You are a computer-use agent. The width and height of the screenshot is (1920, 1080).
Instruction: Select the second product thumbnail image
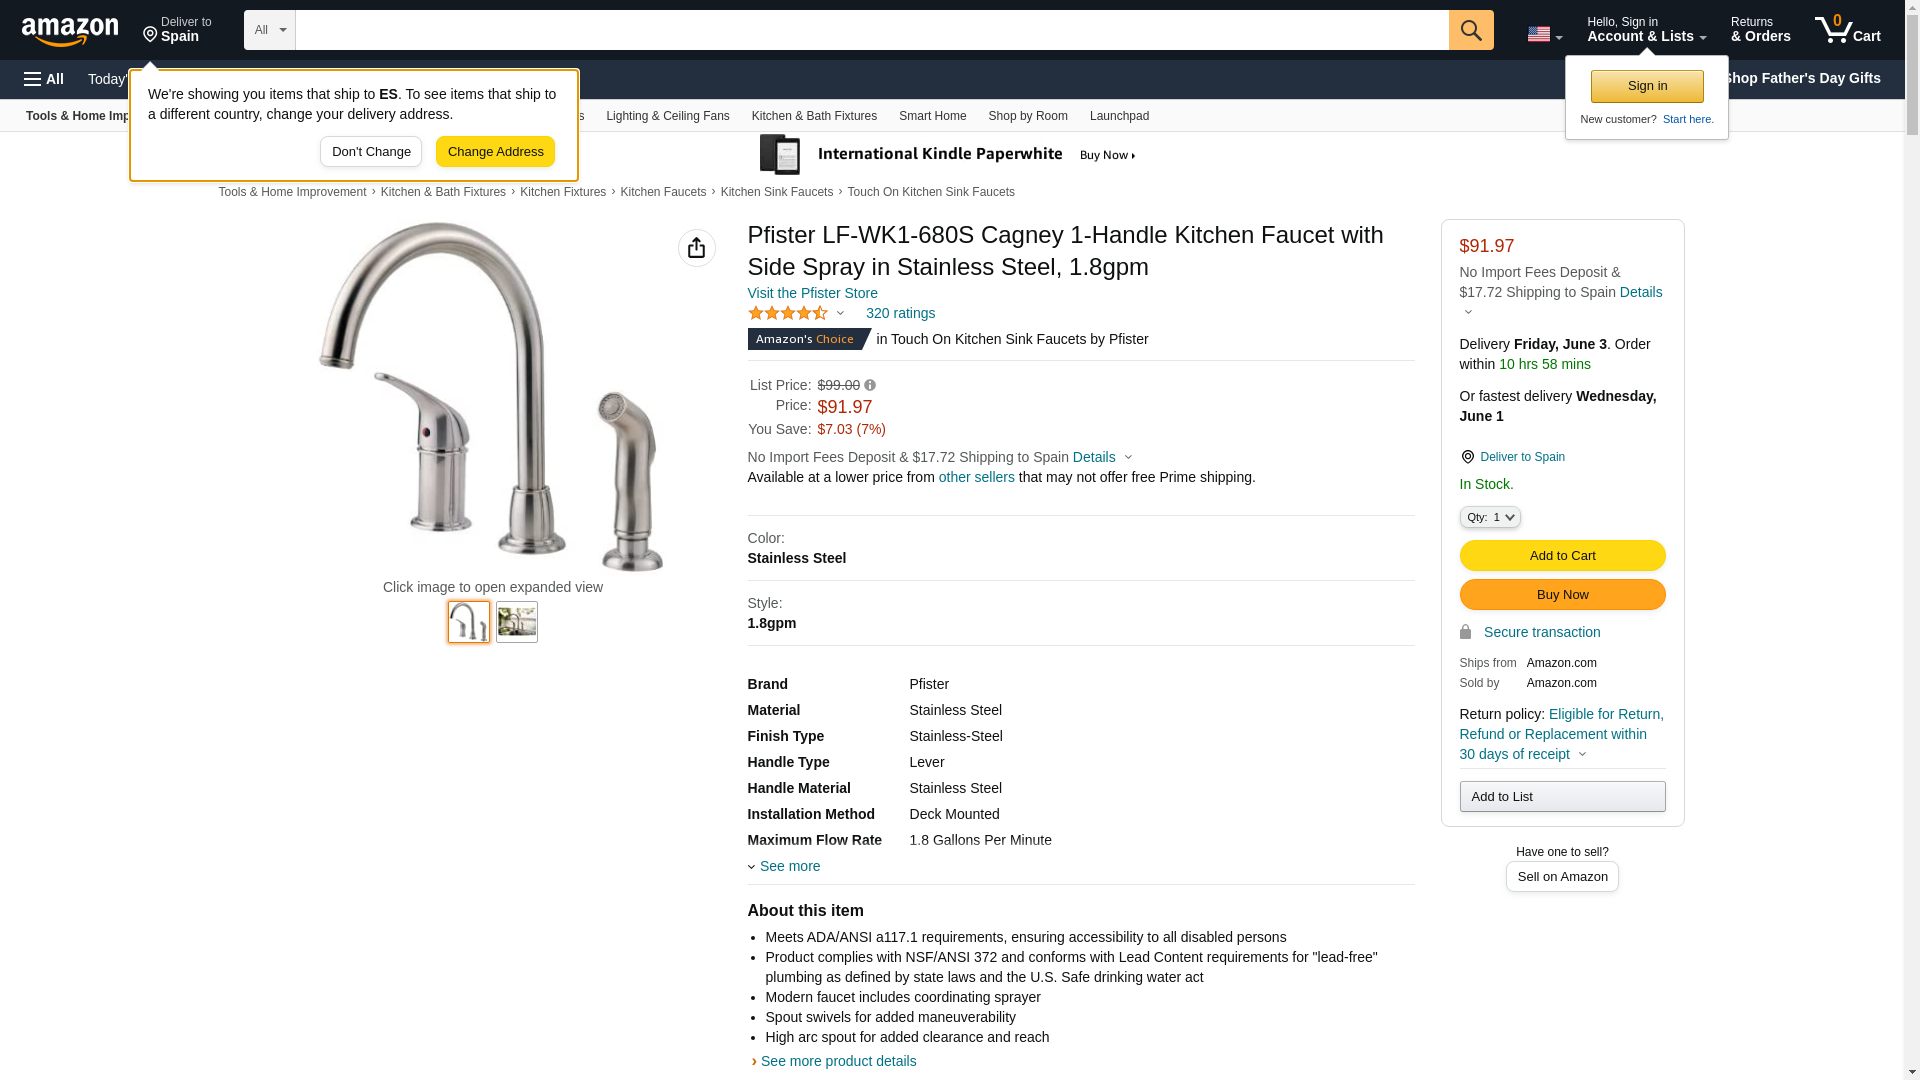[x=517, y=622]
